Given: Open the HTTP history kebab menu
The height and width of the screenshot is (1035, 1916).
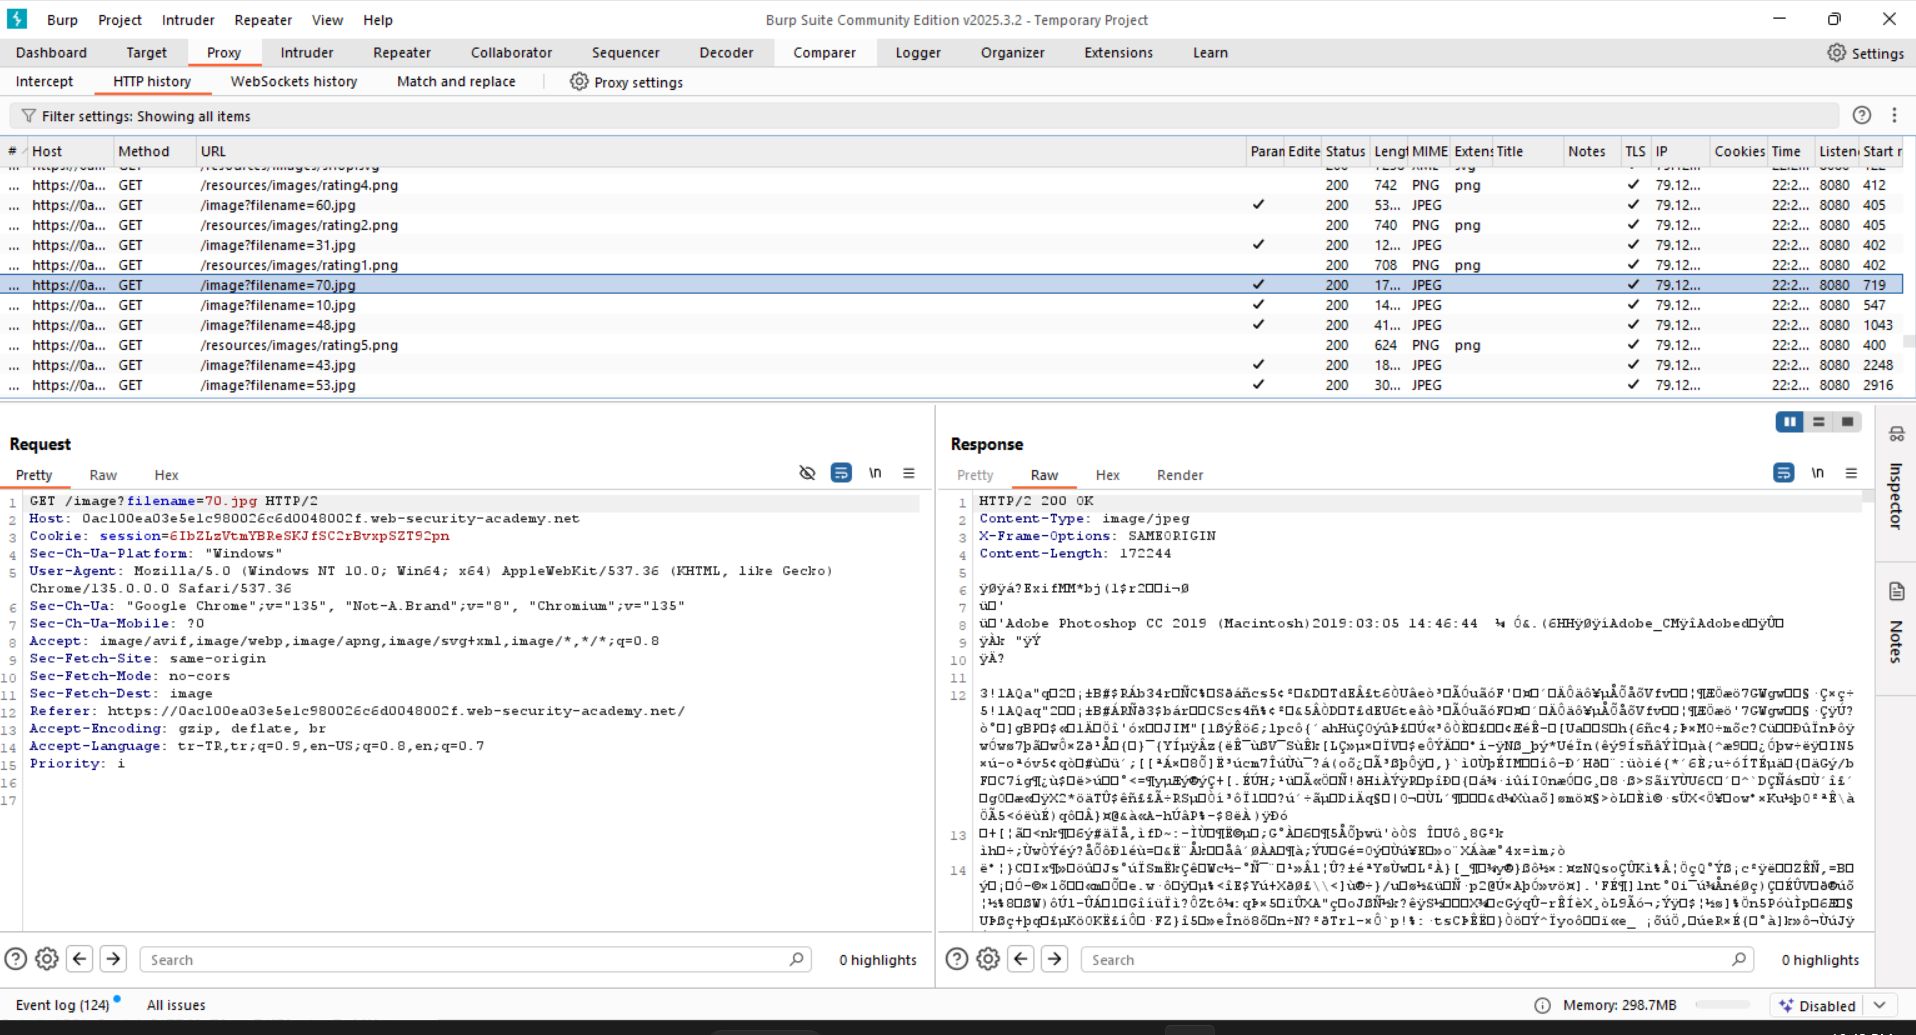Looking at the screenshot, I should click(x=1894, y=116).
